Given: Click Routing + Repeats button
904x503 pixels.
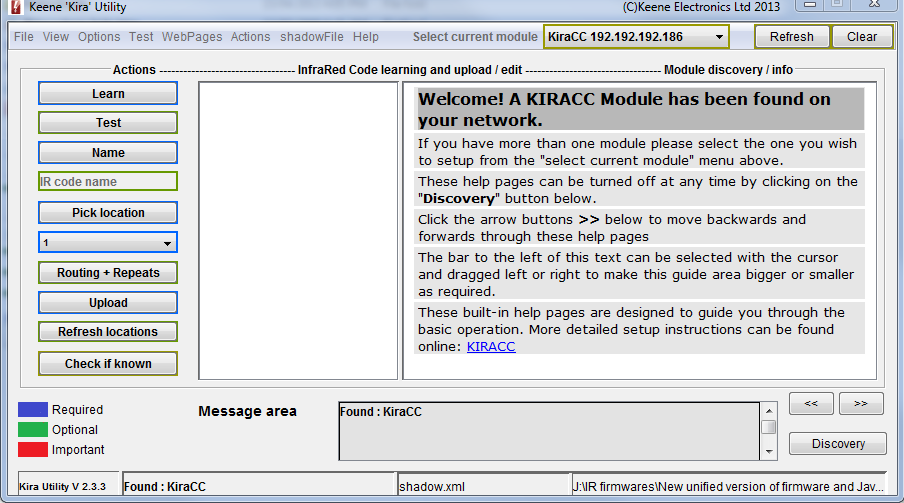Looking at the screenshot, I should click(108, 272).
